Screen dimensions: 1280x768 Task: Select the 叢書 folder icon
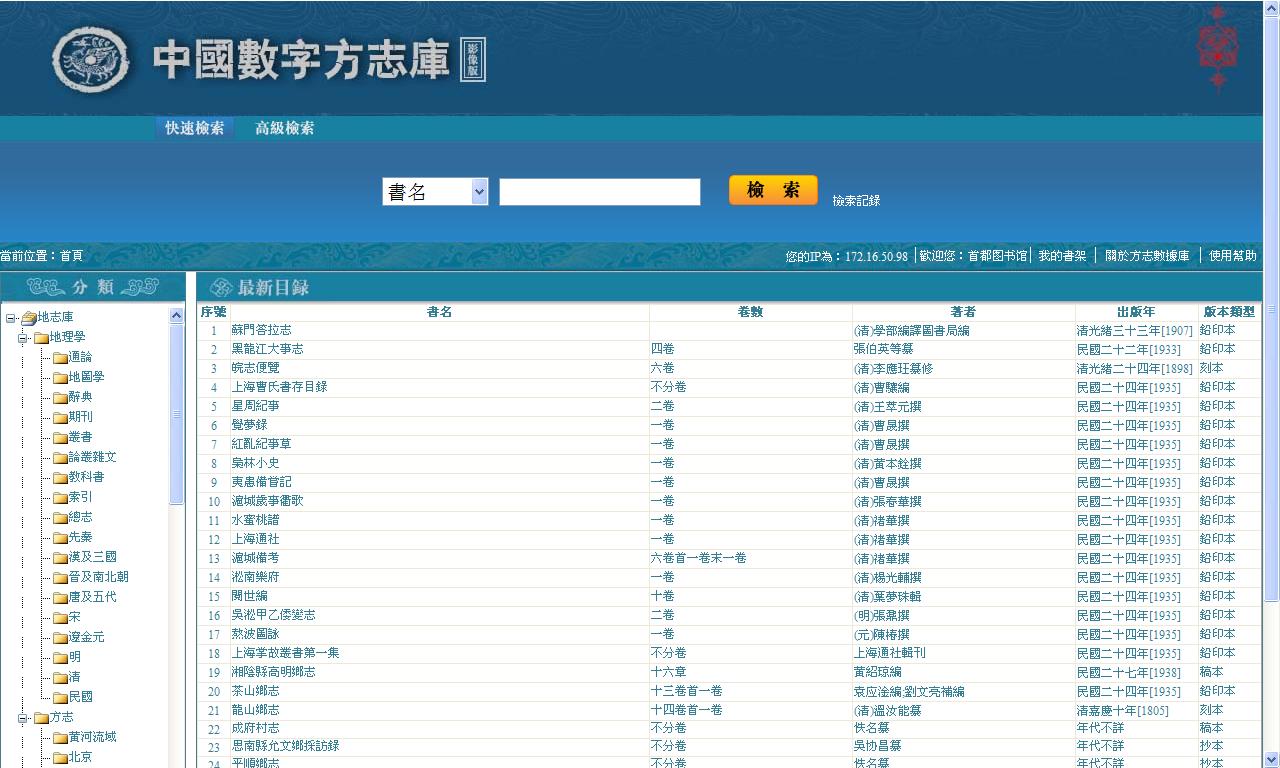[x=60, y=438]
